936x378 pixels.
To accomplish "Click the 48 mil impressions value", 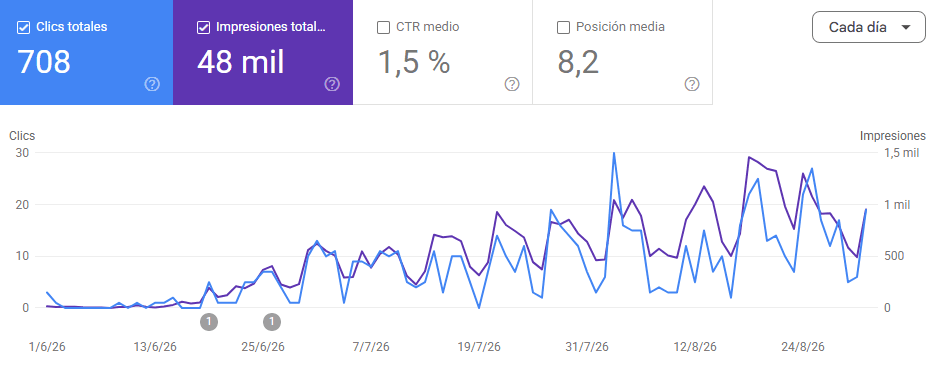I will [x=241, y=62].
